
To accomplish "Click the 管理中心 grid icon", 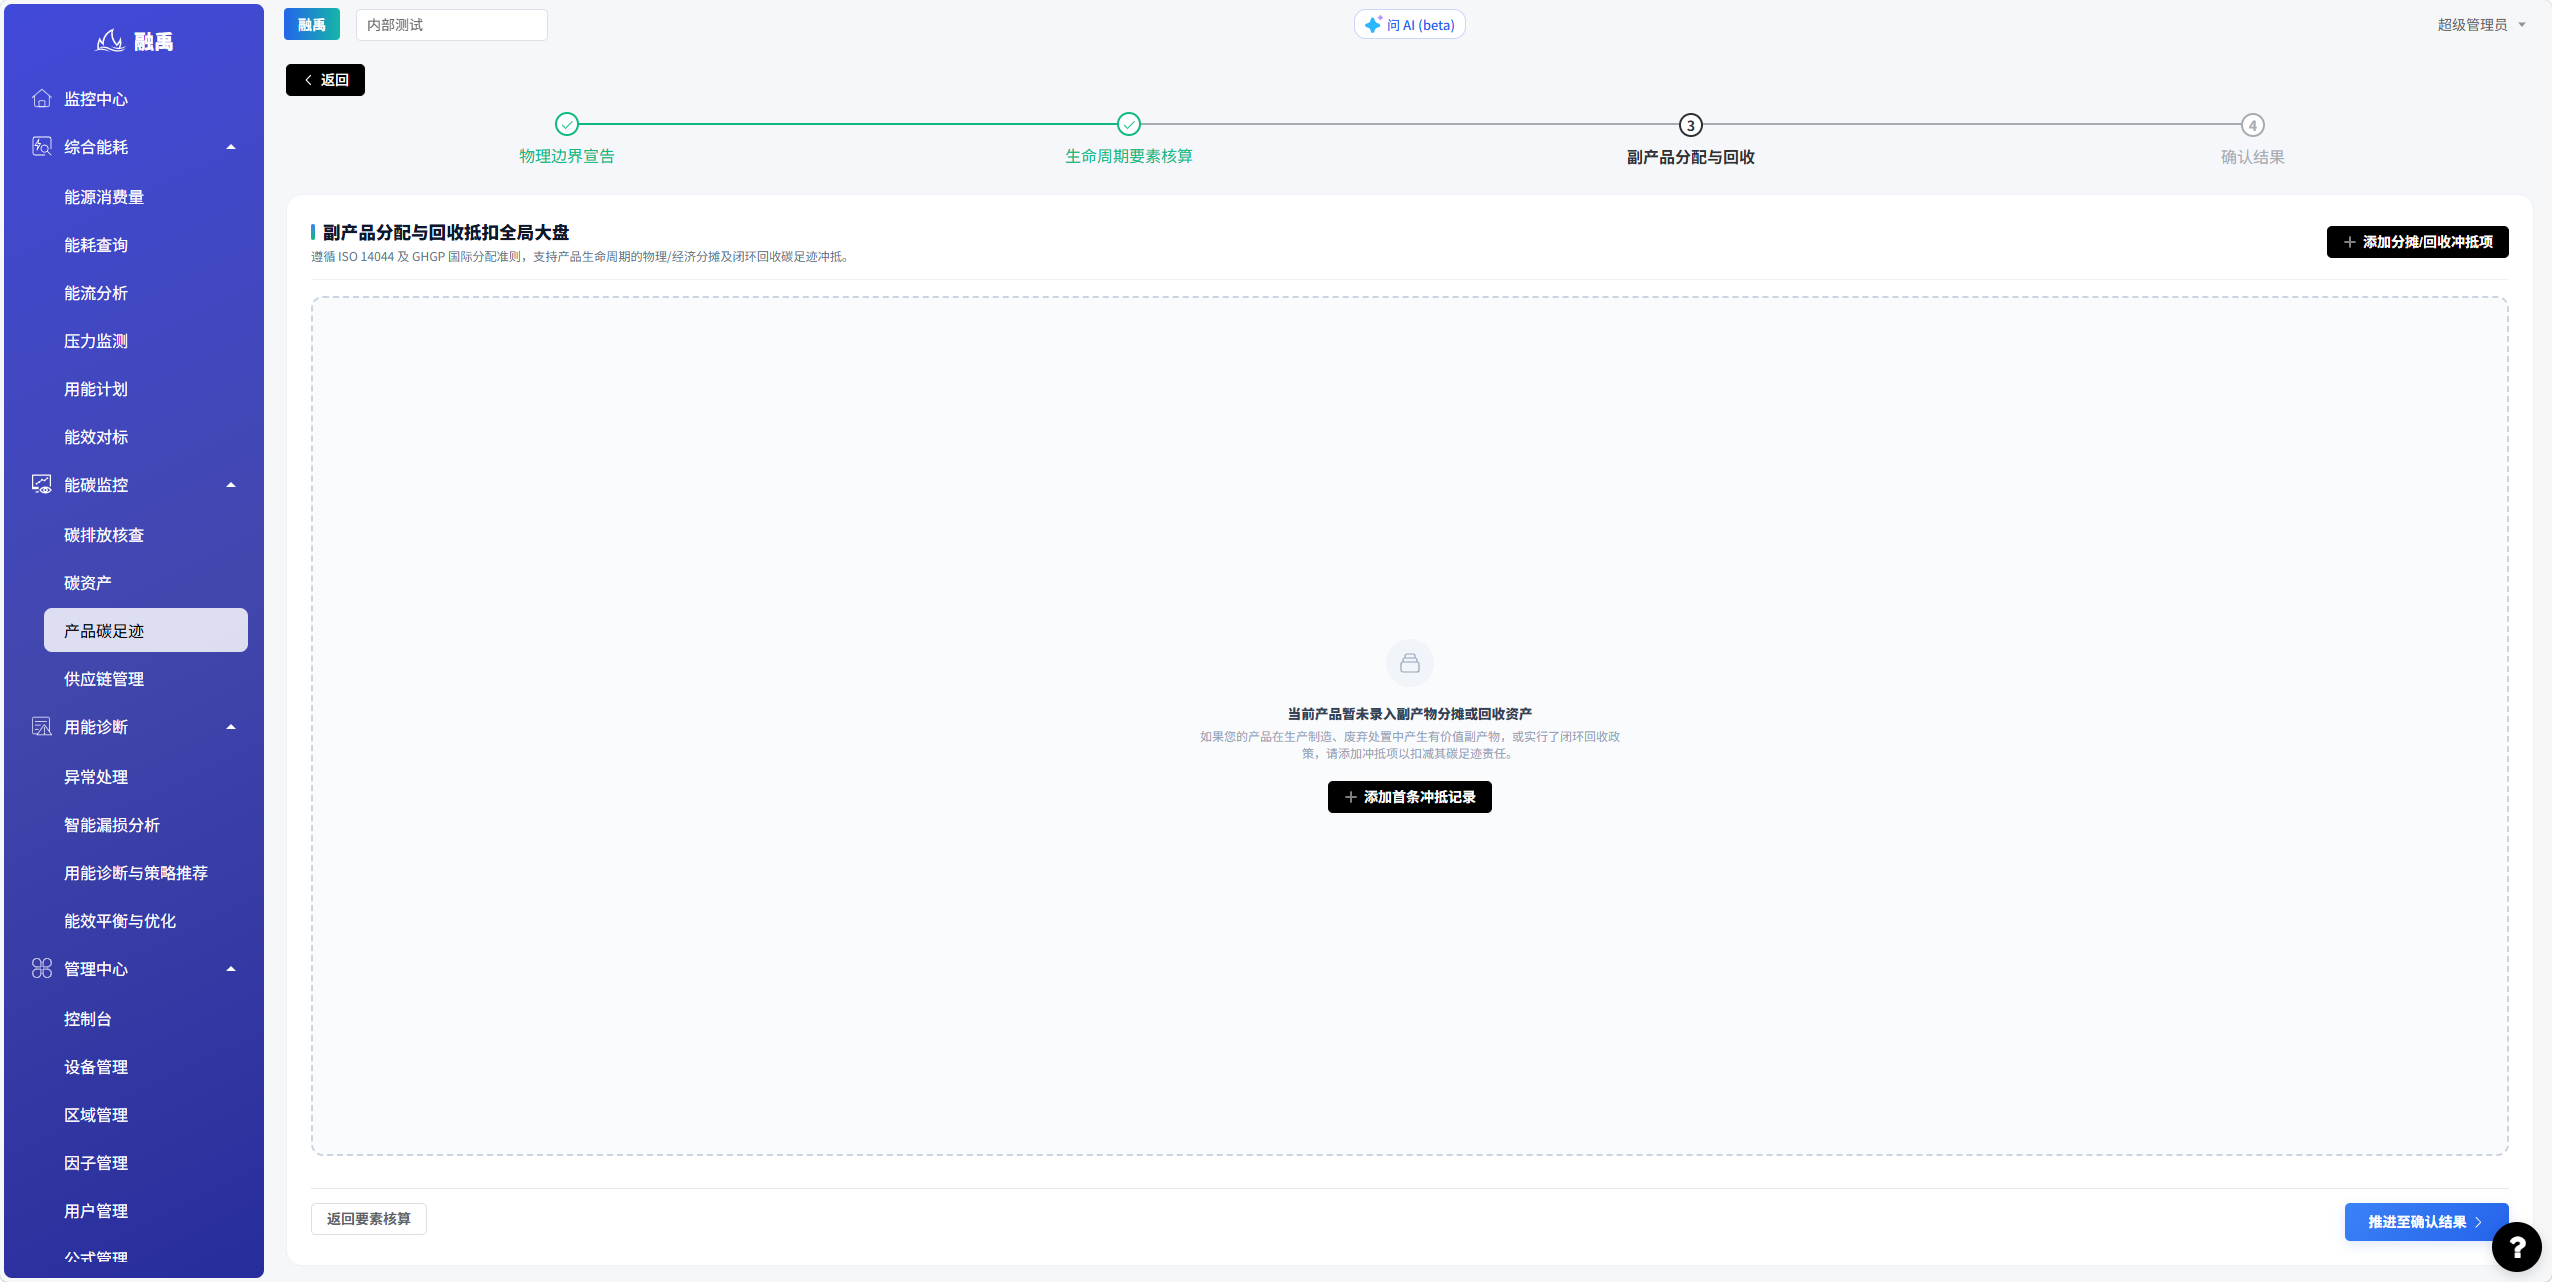I will tap(42, 968).
